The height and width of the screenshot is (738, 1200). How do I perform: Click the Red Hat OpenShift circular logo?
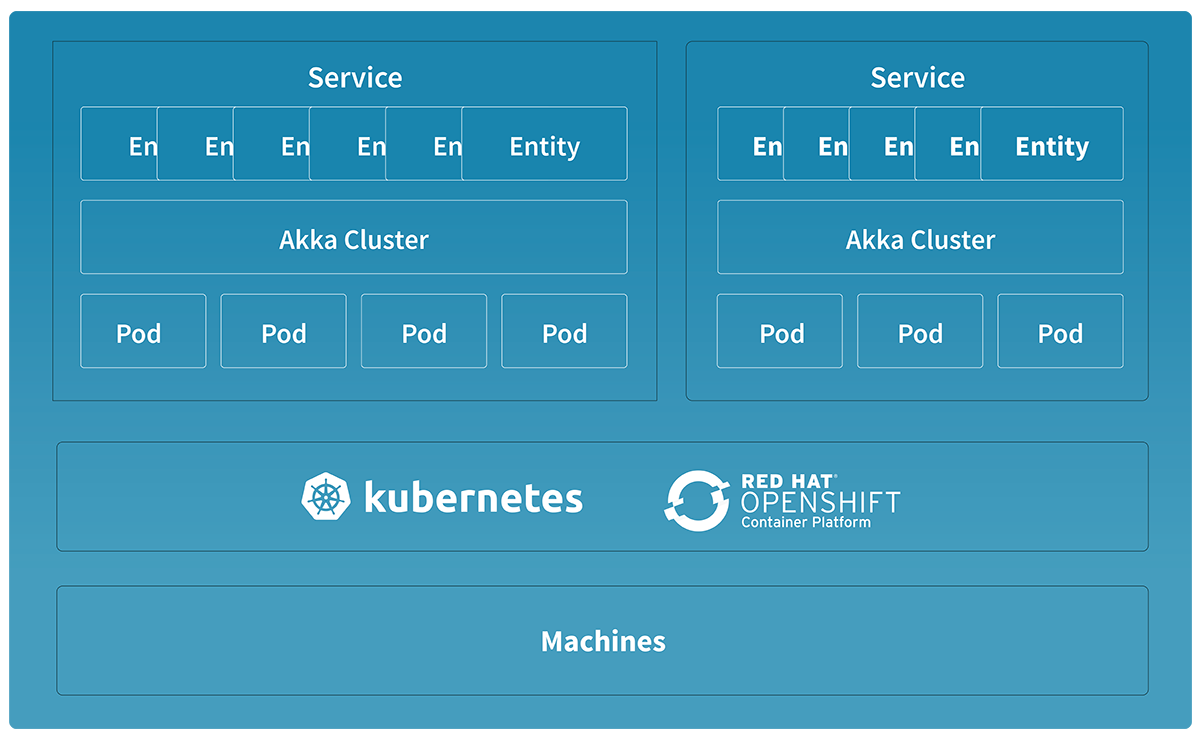[x=697, y=500]
